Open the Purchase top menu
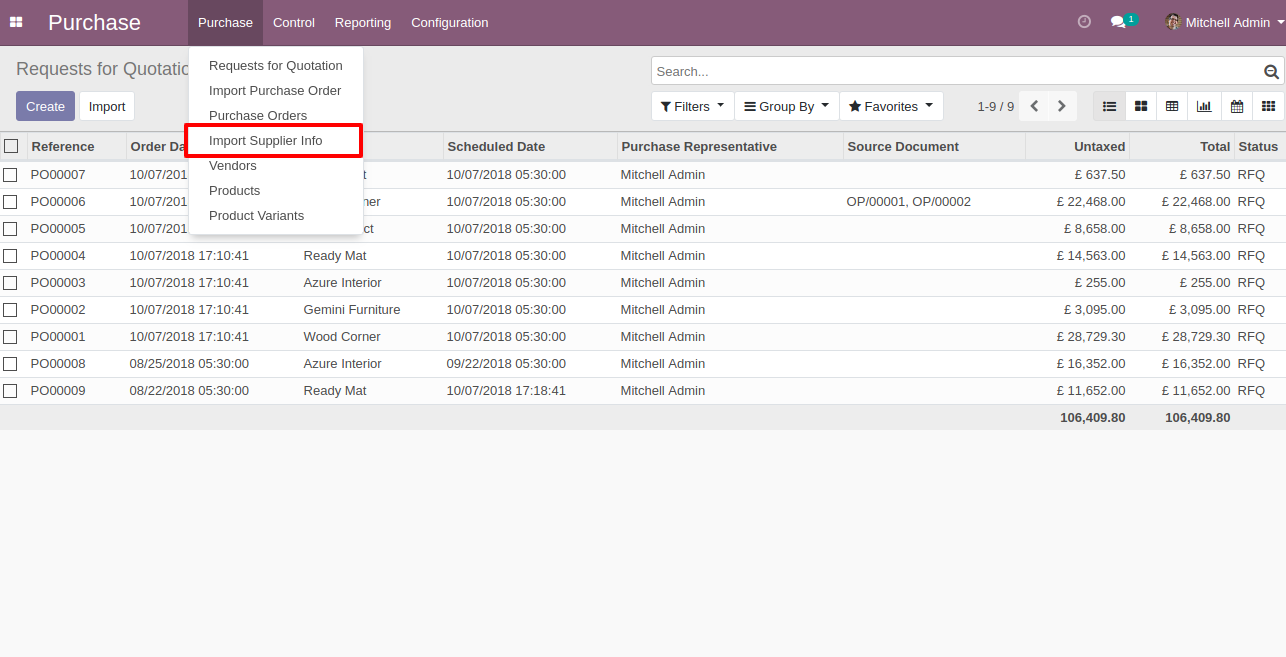This screenshot has height=657, width=1286. [x=225, y=22]
